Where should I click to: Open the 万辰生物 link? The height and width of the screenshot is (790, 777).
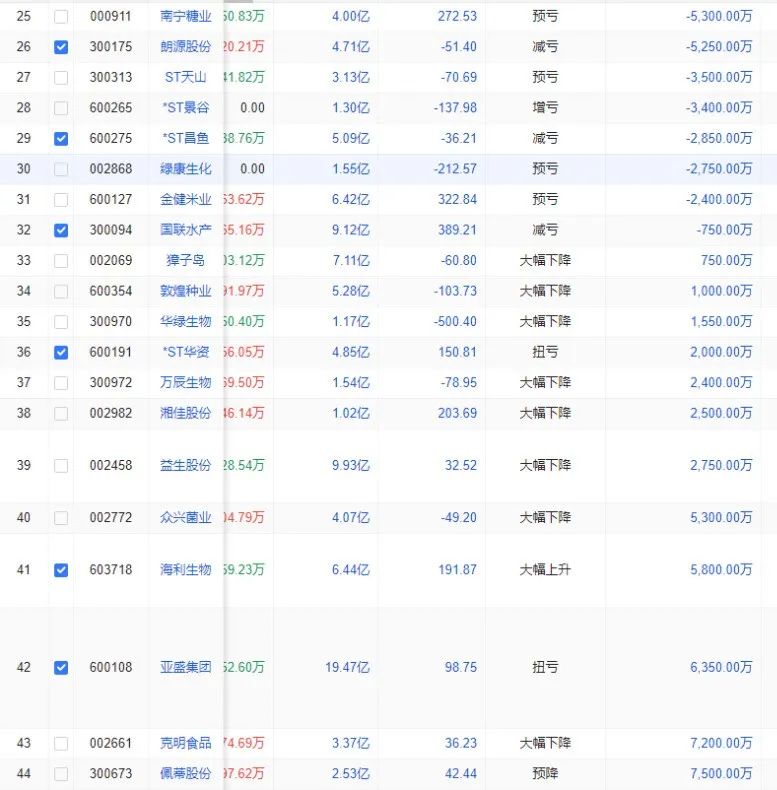coord(185,383)
